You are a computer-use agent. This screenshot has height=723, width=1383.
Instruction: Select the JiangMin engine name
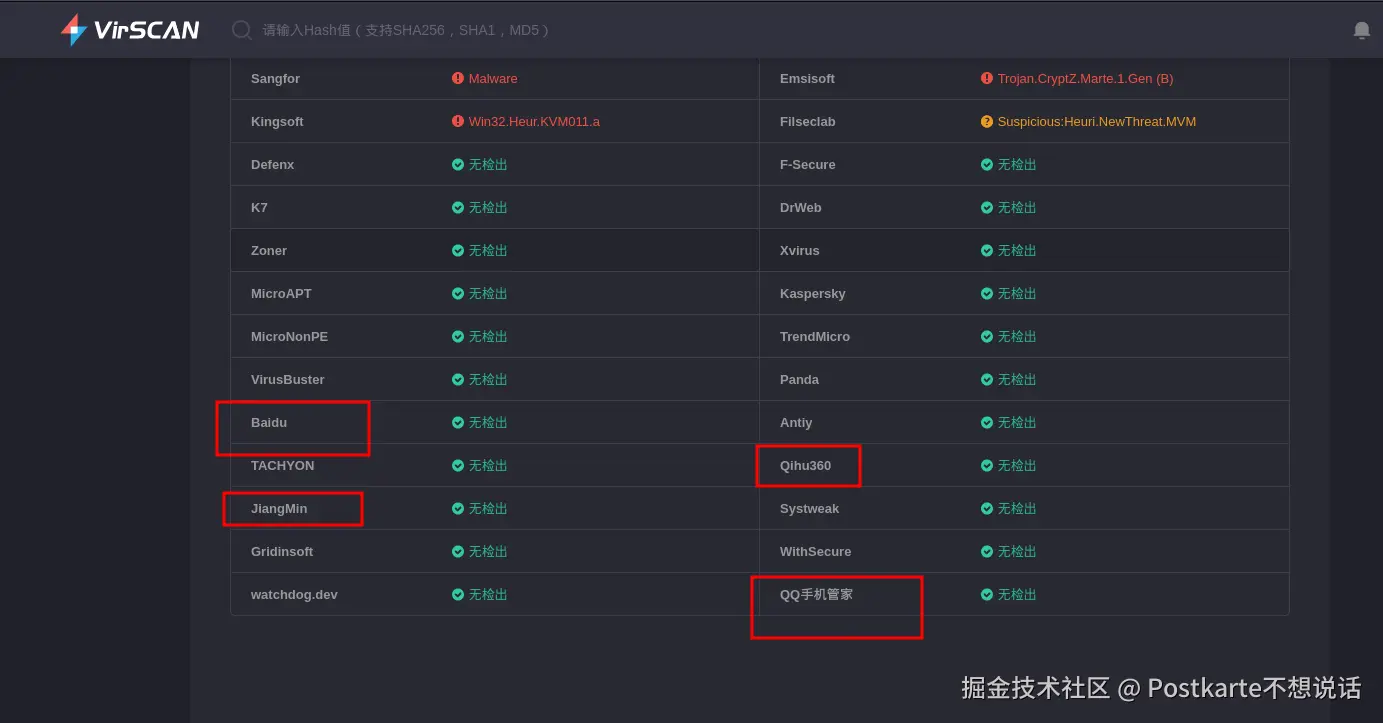[x=279, y=508]
